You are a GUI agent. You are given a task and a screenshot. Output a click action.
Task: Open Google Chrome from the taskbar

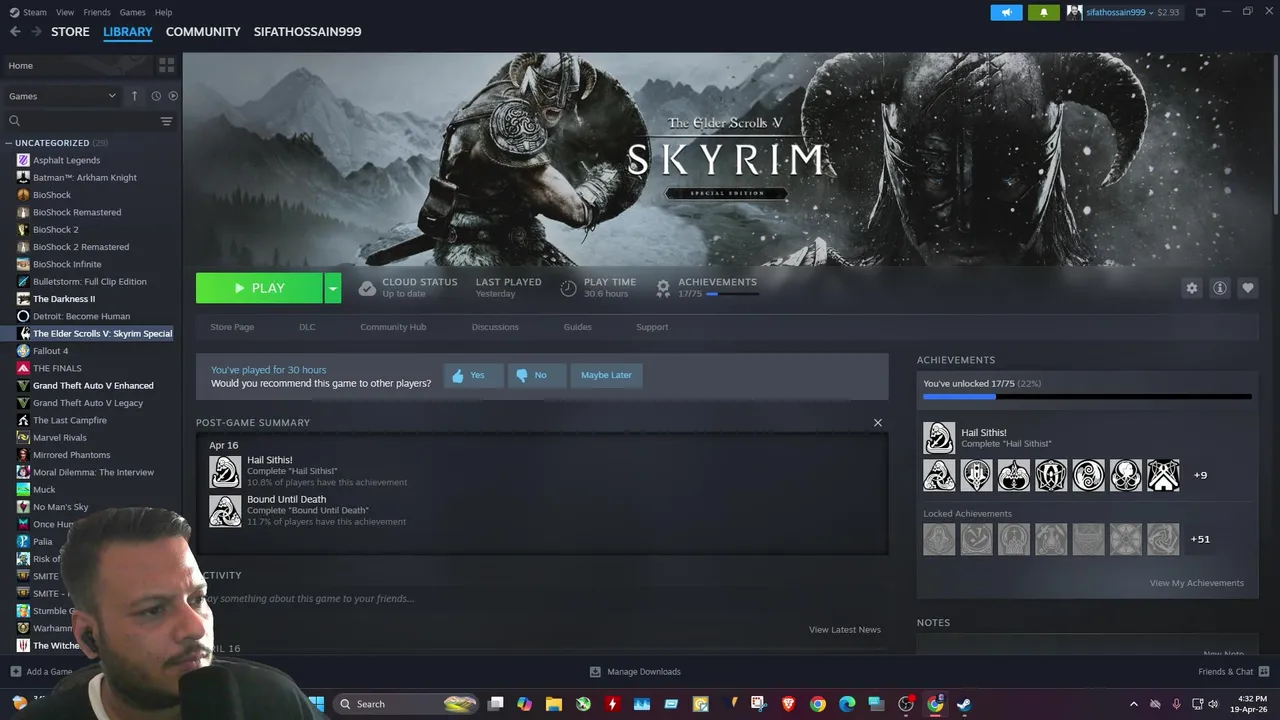click(818, 704)
